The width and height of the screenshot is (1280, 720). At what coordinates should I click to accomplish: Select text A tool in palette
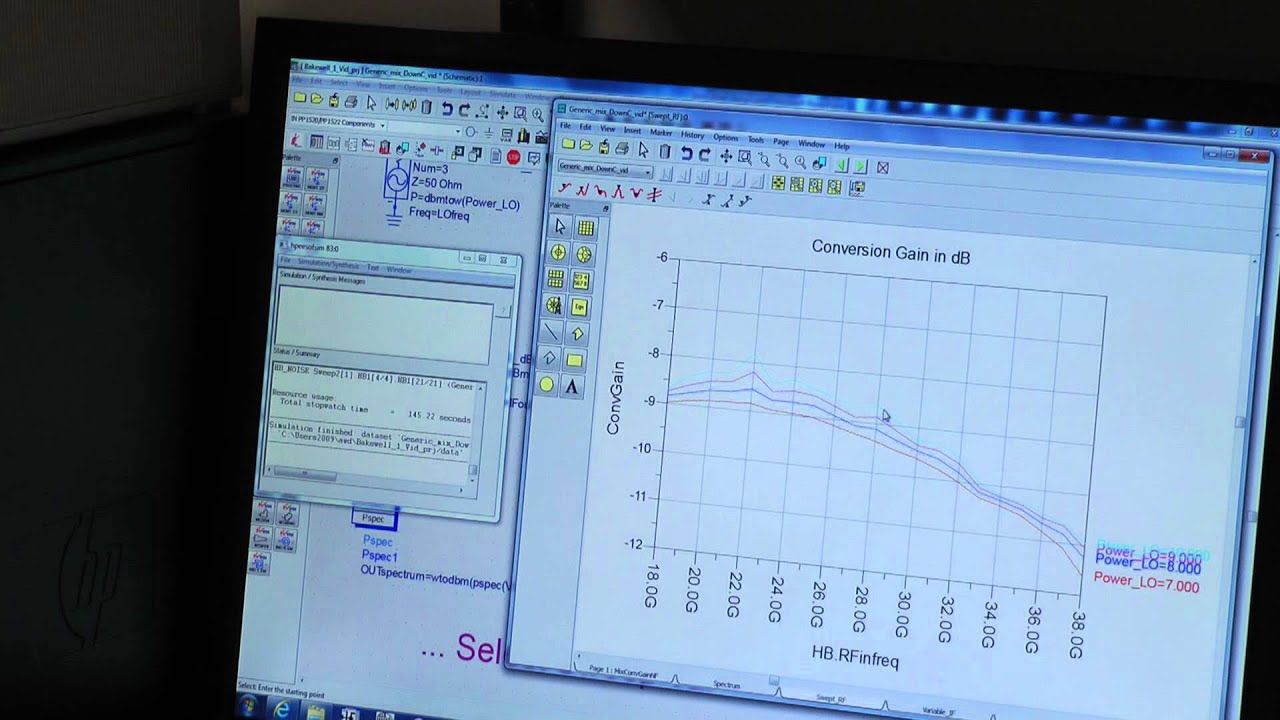572,386
